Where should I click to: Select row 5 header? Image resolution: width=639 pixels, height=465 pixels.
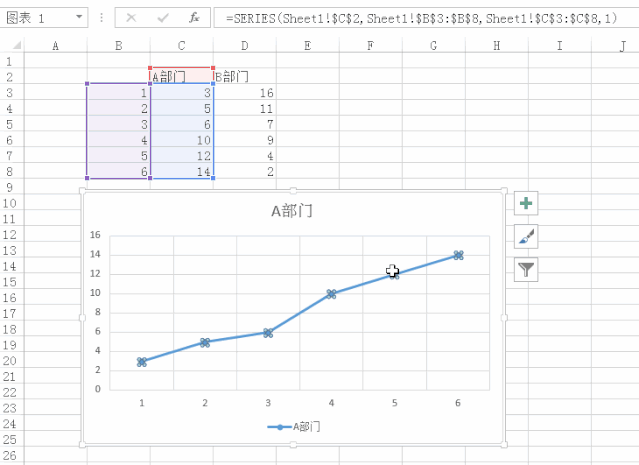click(9, 124)
